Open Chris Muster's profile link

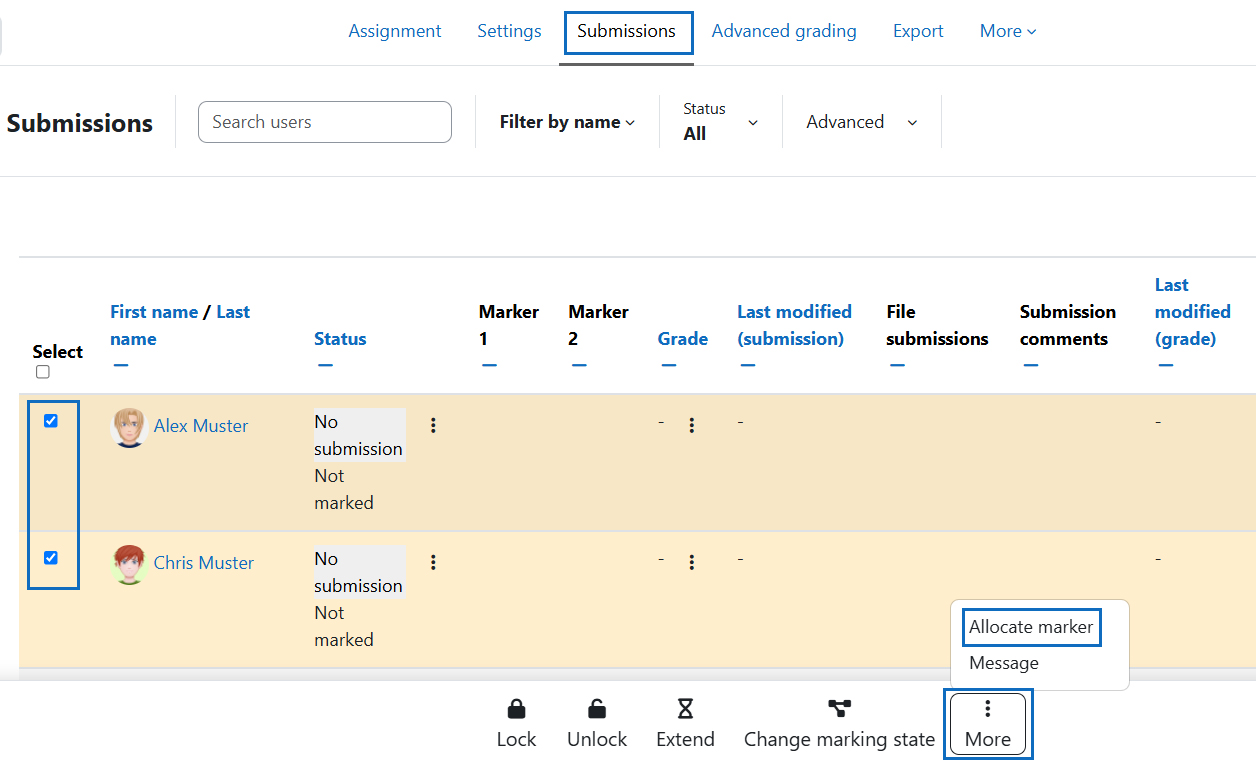click(x=204, y=563)
